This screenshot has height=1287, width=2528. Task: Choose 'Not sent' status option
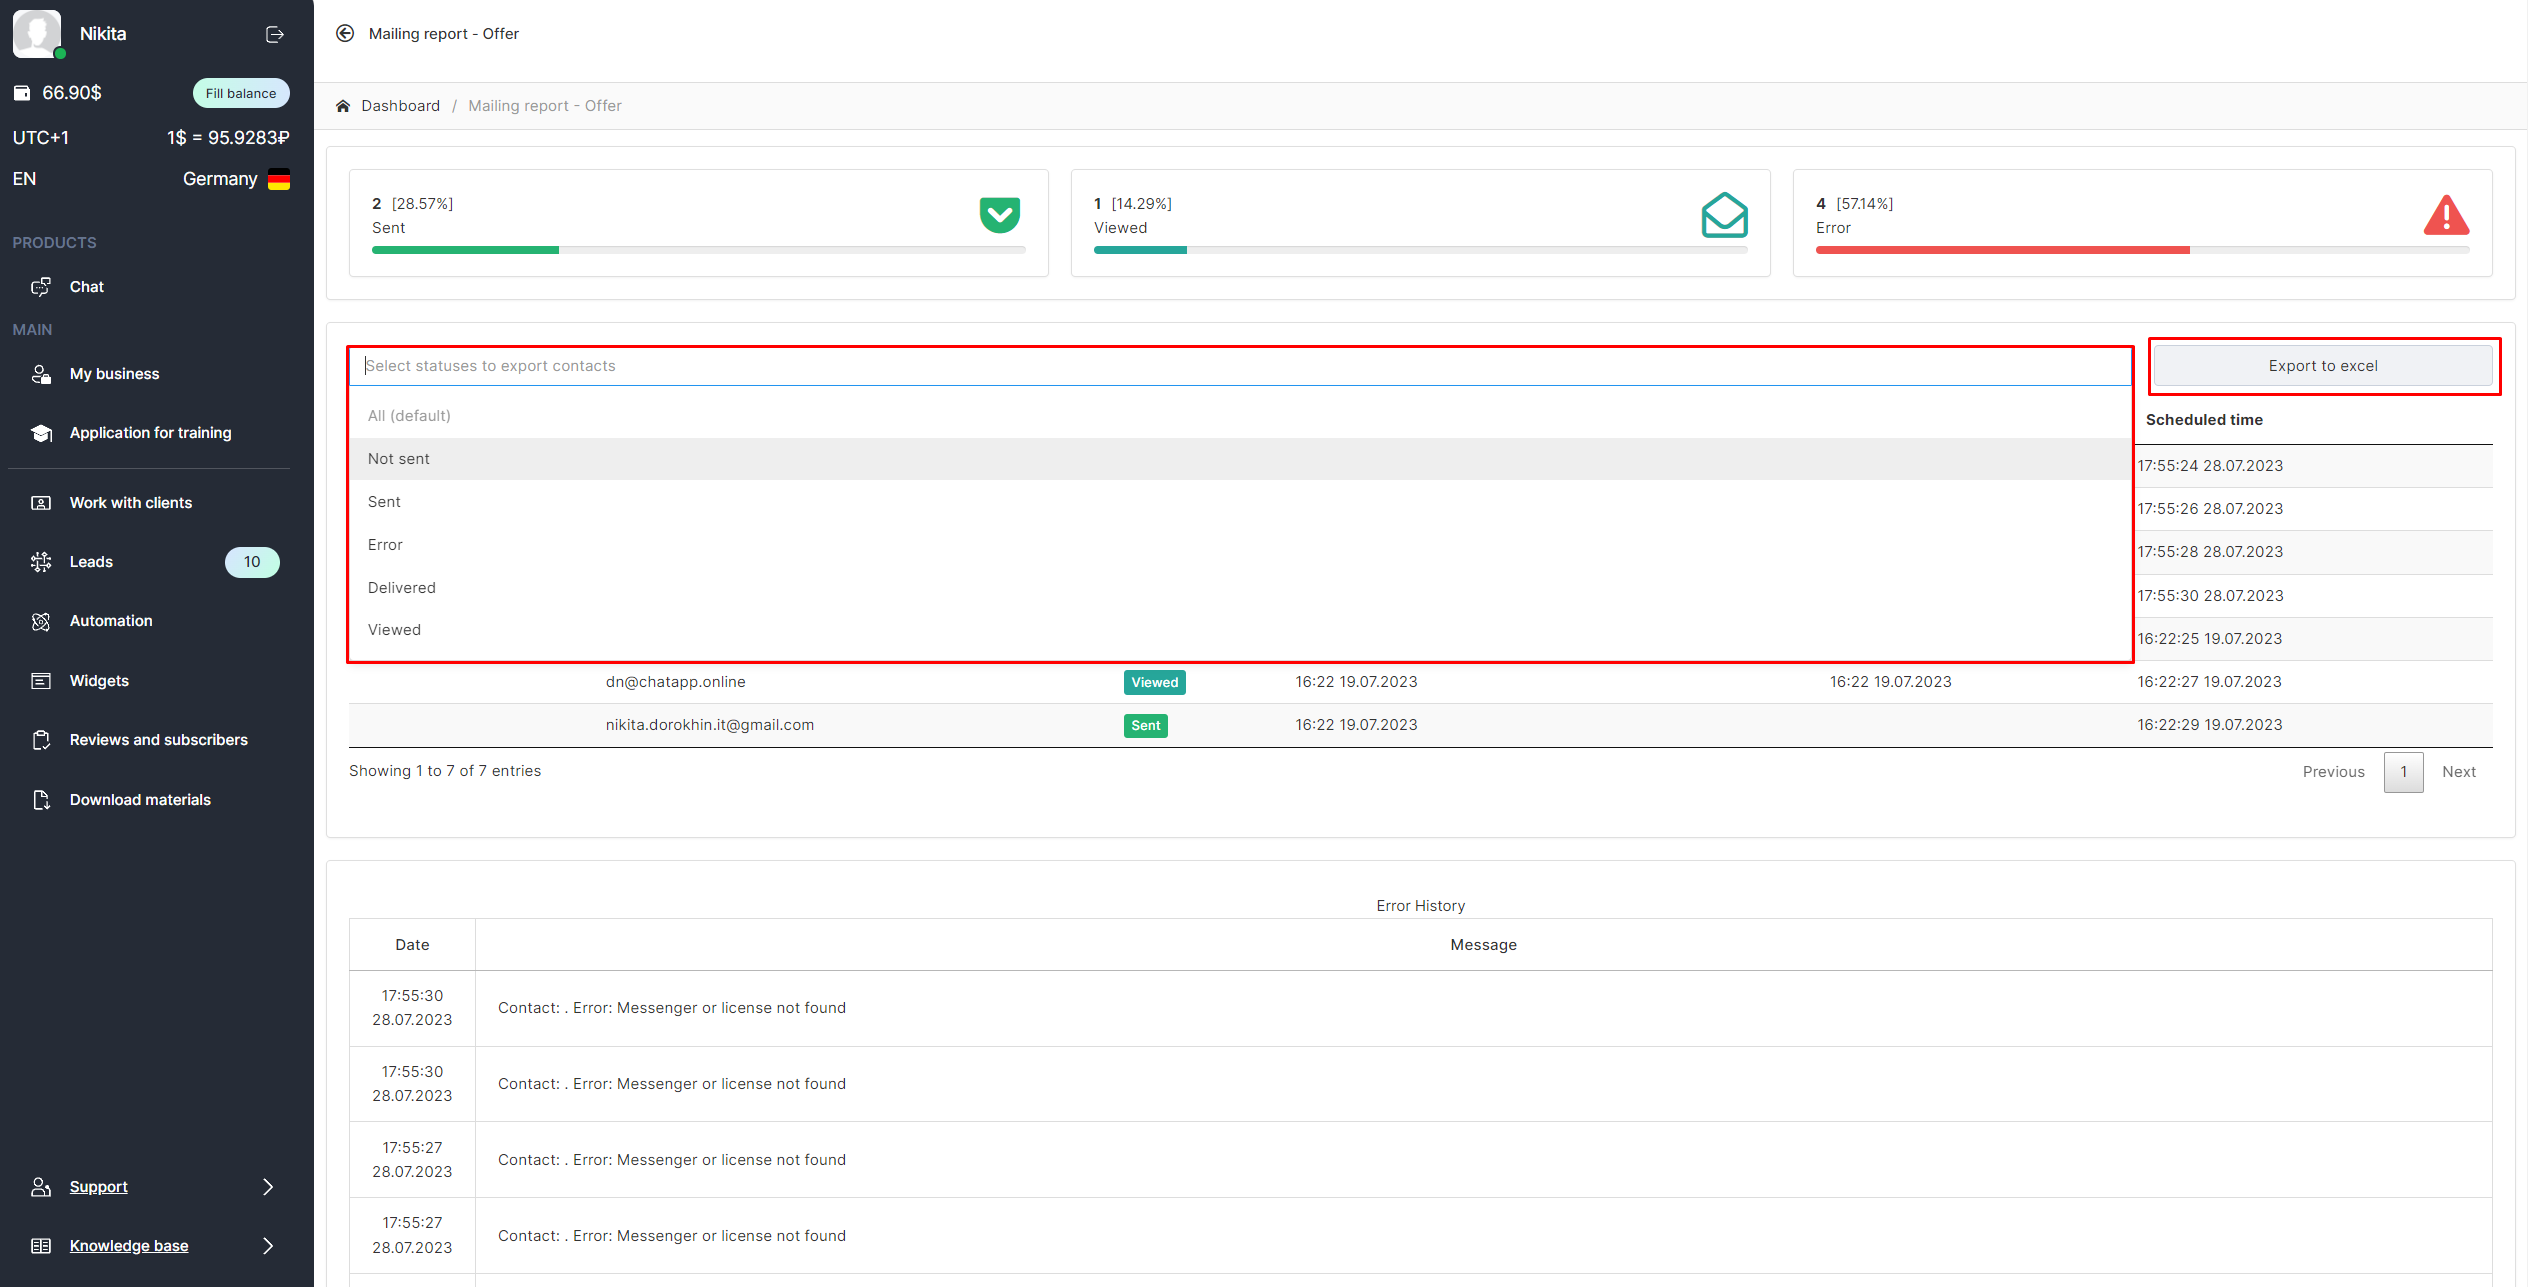[399, 459]
